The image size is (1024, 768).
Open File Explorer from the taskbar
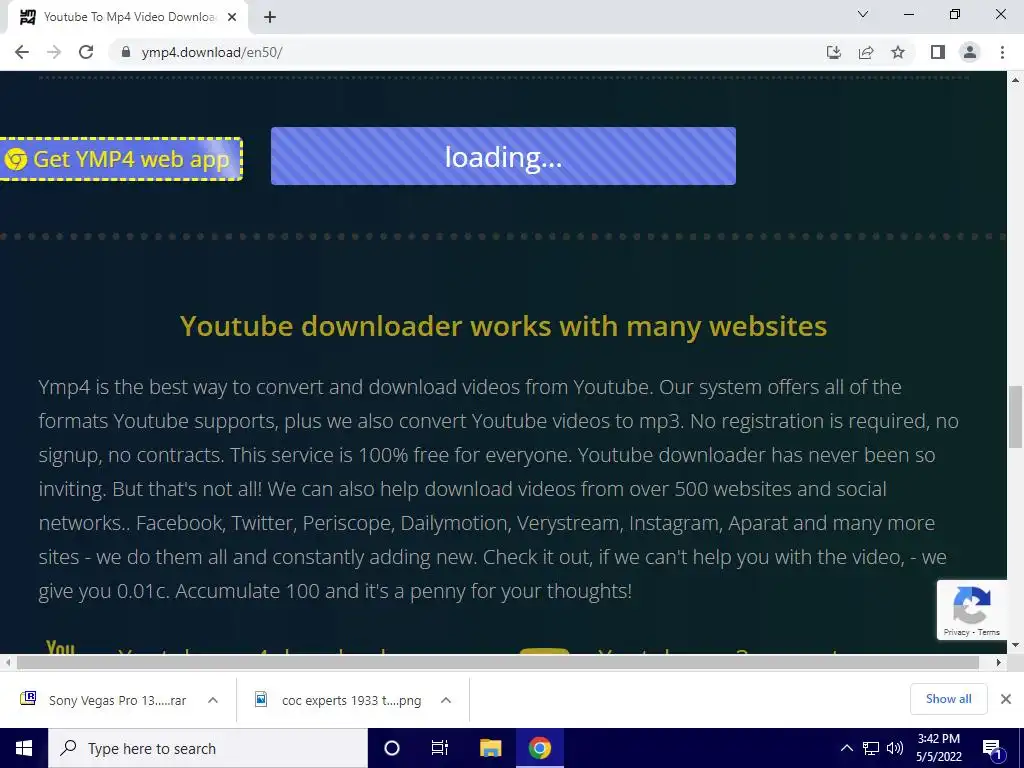click(x=490, y=748)
